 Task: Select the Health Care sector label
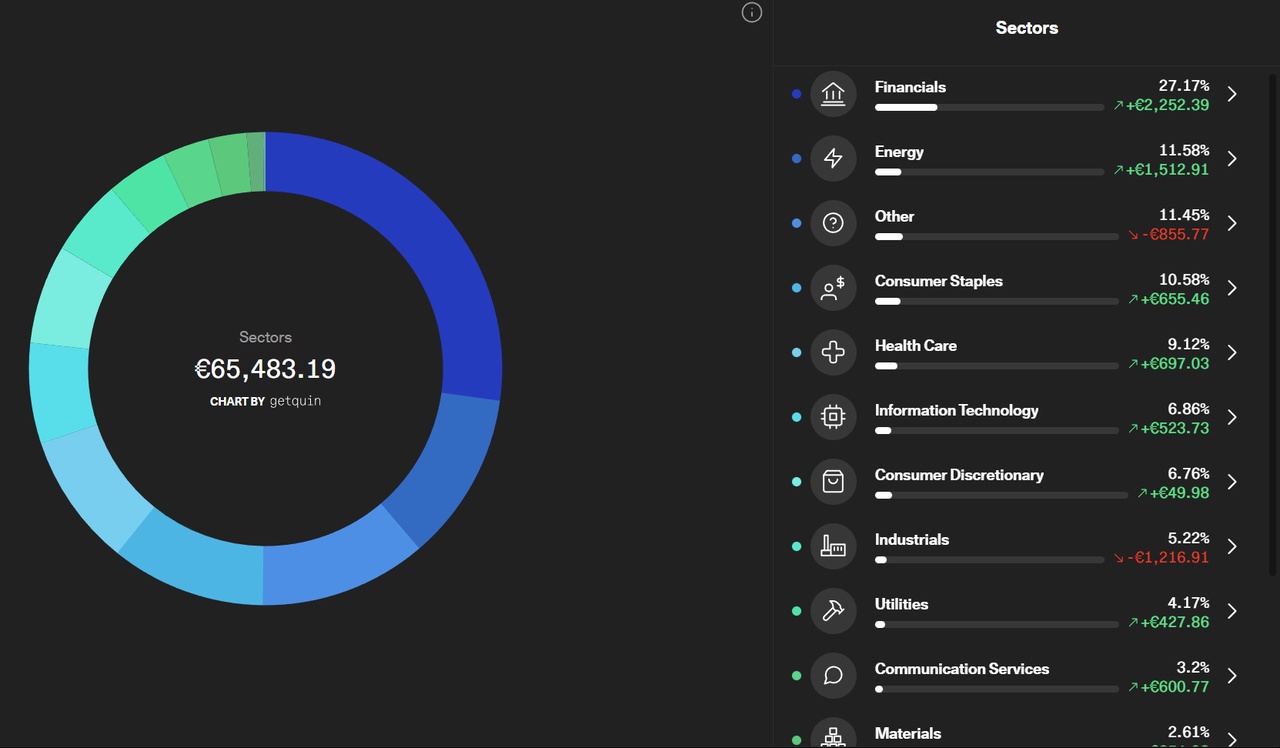pyautogui.click(x=915, y=345)
